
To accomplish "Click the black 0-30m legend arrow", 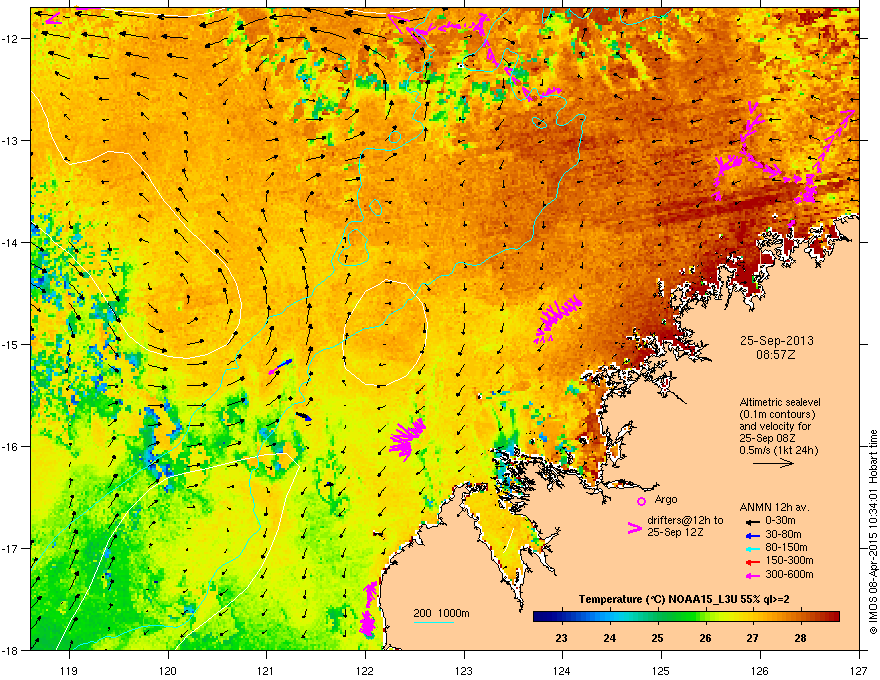I will pyautogui.click(x=752, y=521).
